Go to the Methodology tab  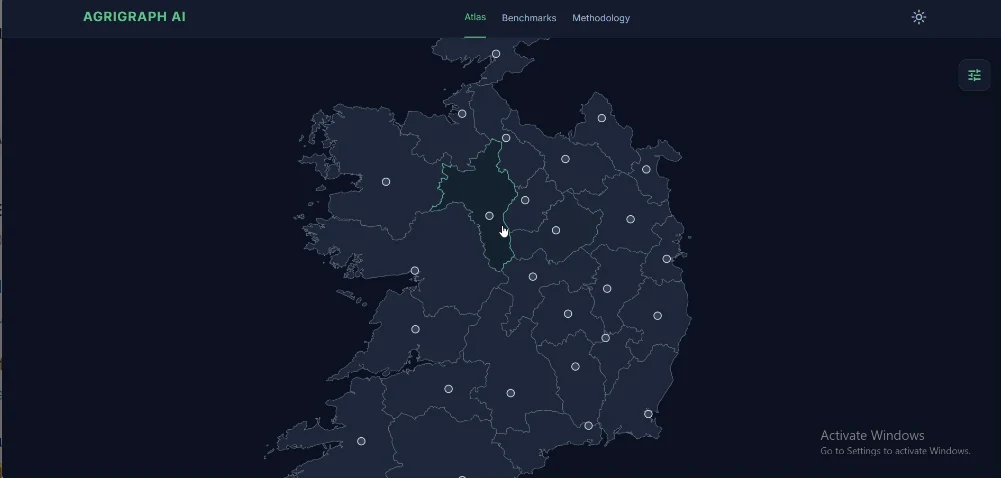[x=601, y=18]
